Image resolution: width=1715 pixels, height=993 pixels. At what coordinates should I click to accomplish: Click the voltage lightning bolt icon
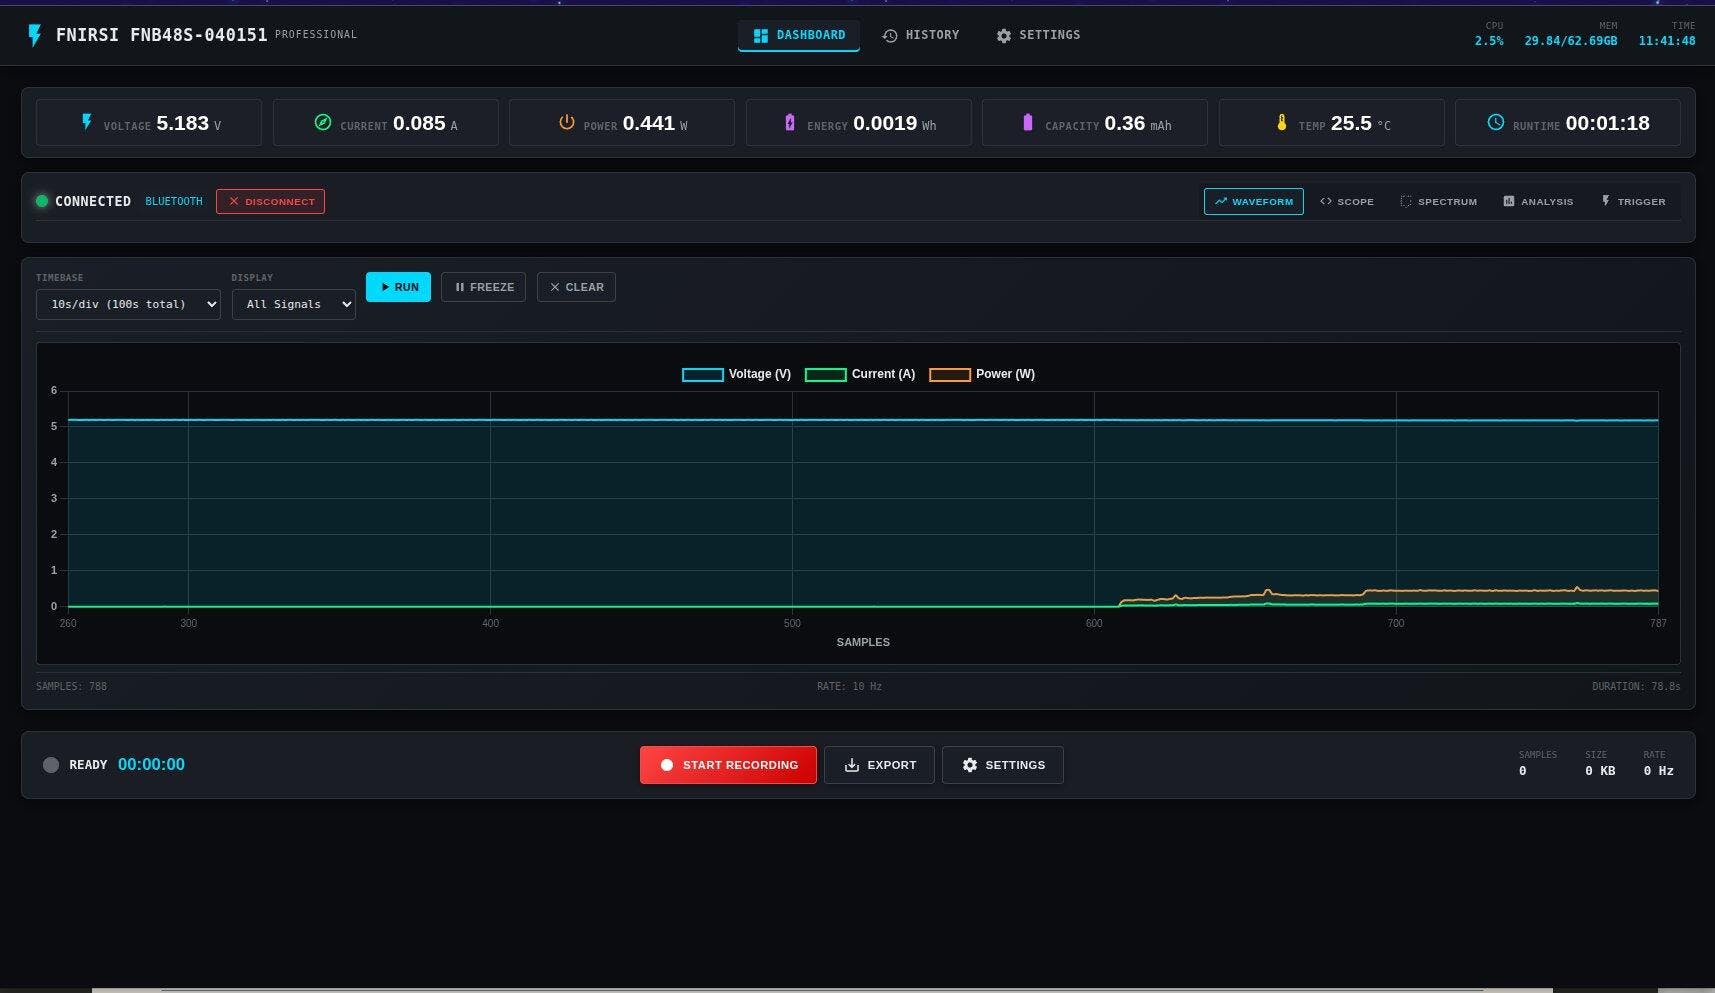[x=87, y=122]
